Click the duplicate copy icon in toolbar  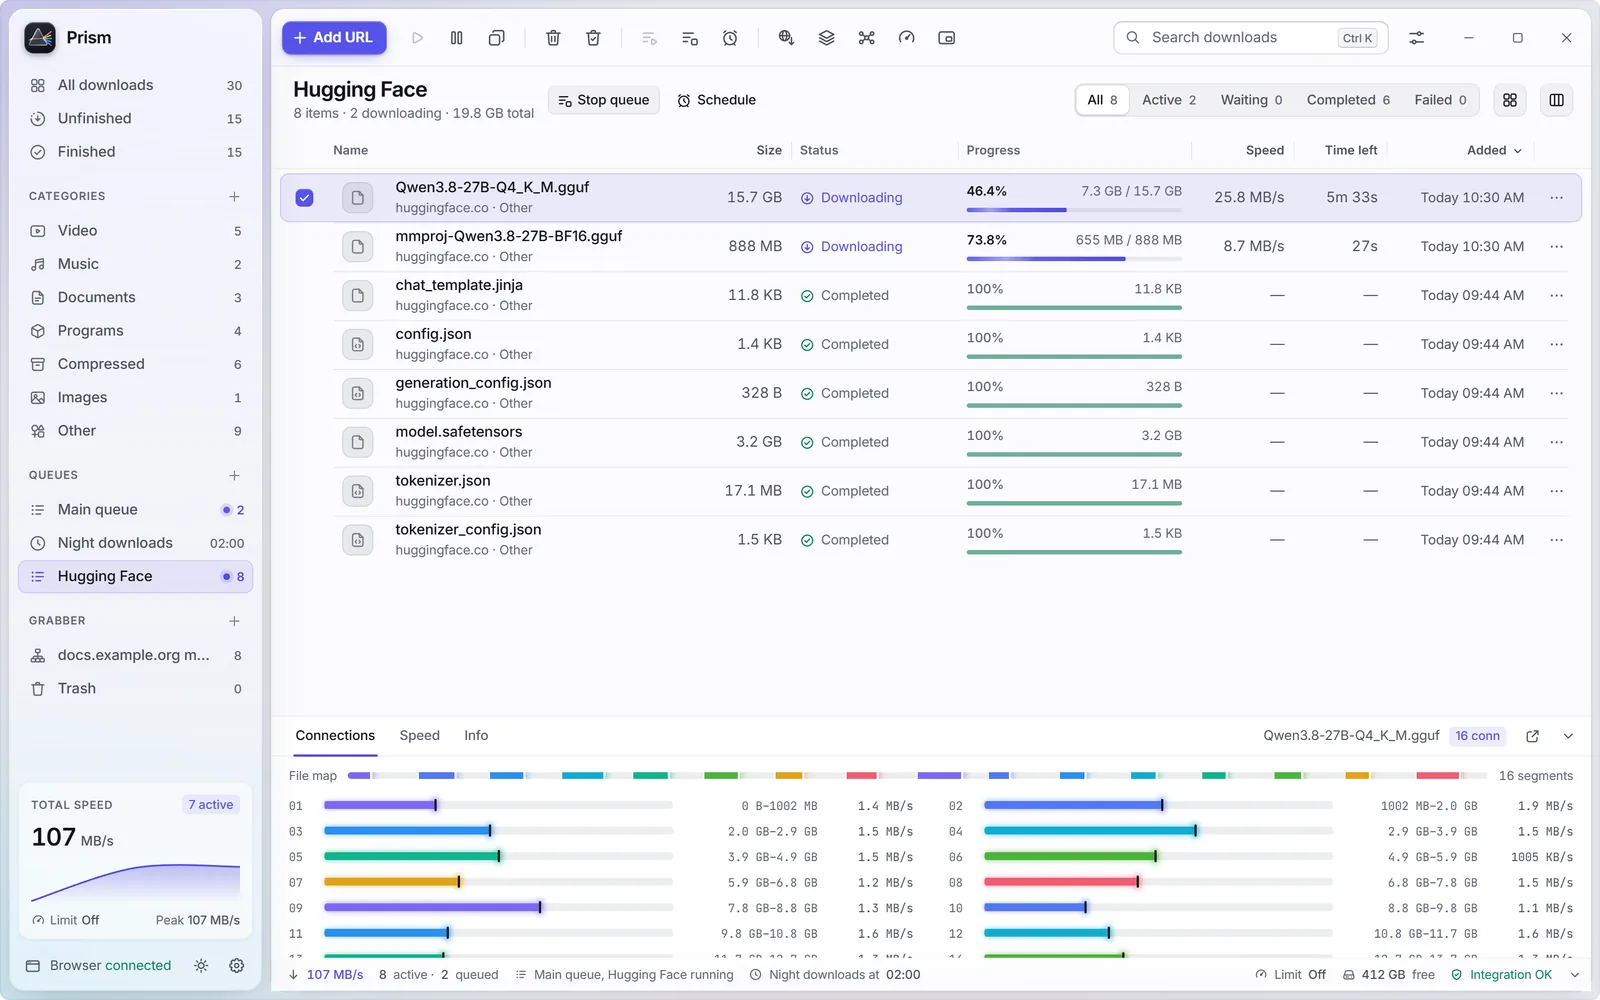point(496,38)
